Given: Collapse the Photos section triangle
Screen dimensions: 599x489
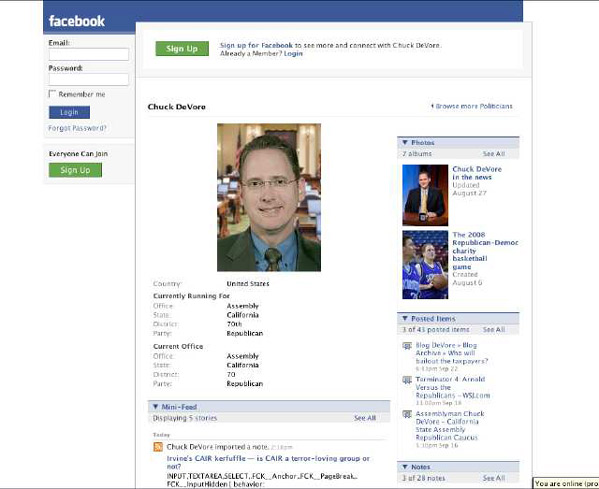Looking at the screenshot, I should (x=405, y=142).
